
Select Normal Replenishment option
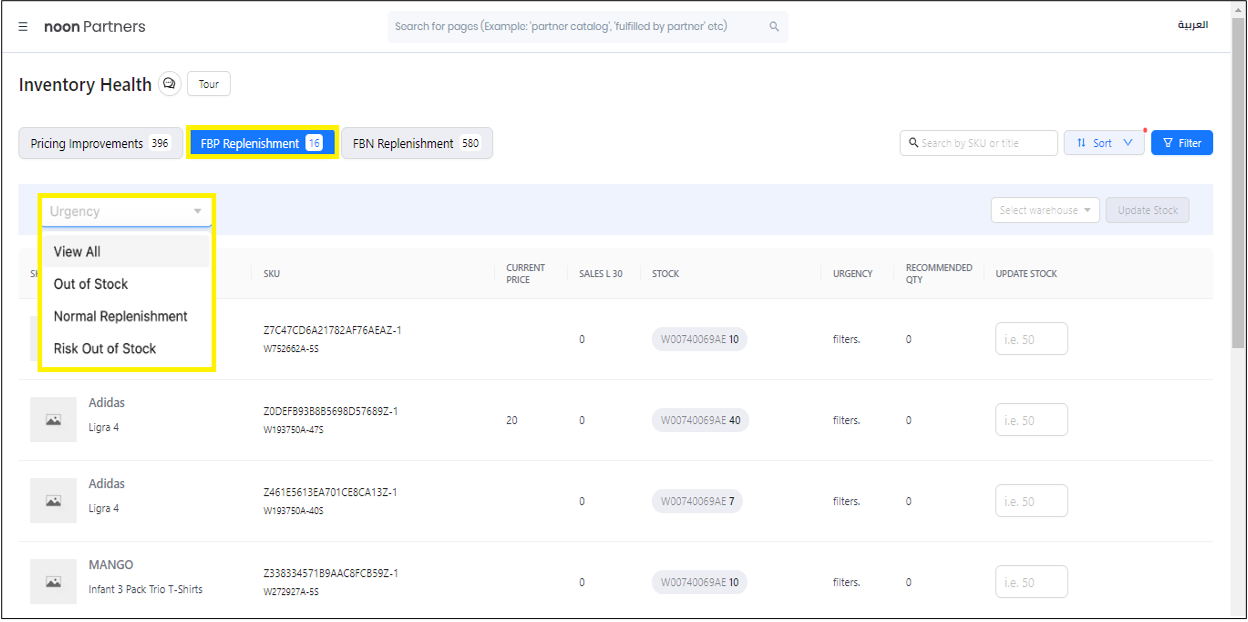point(121,316)
